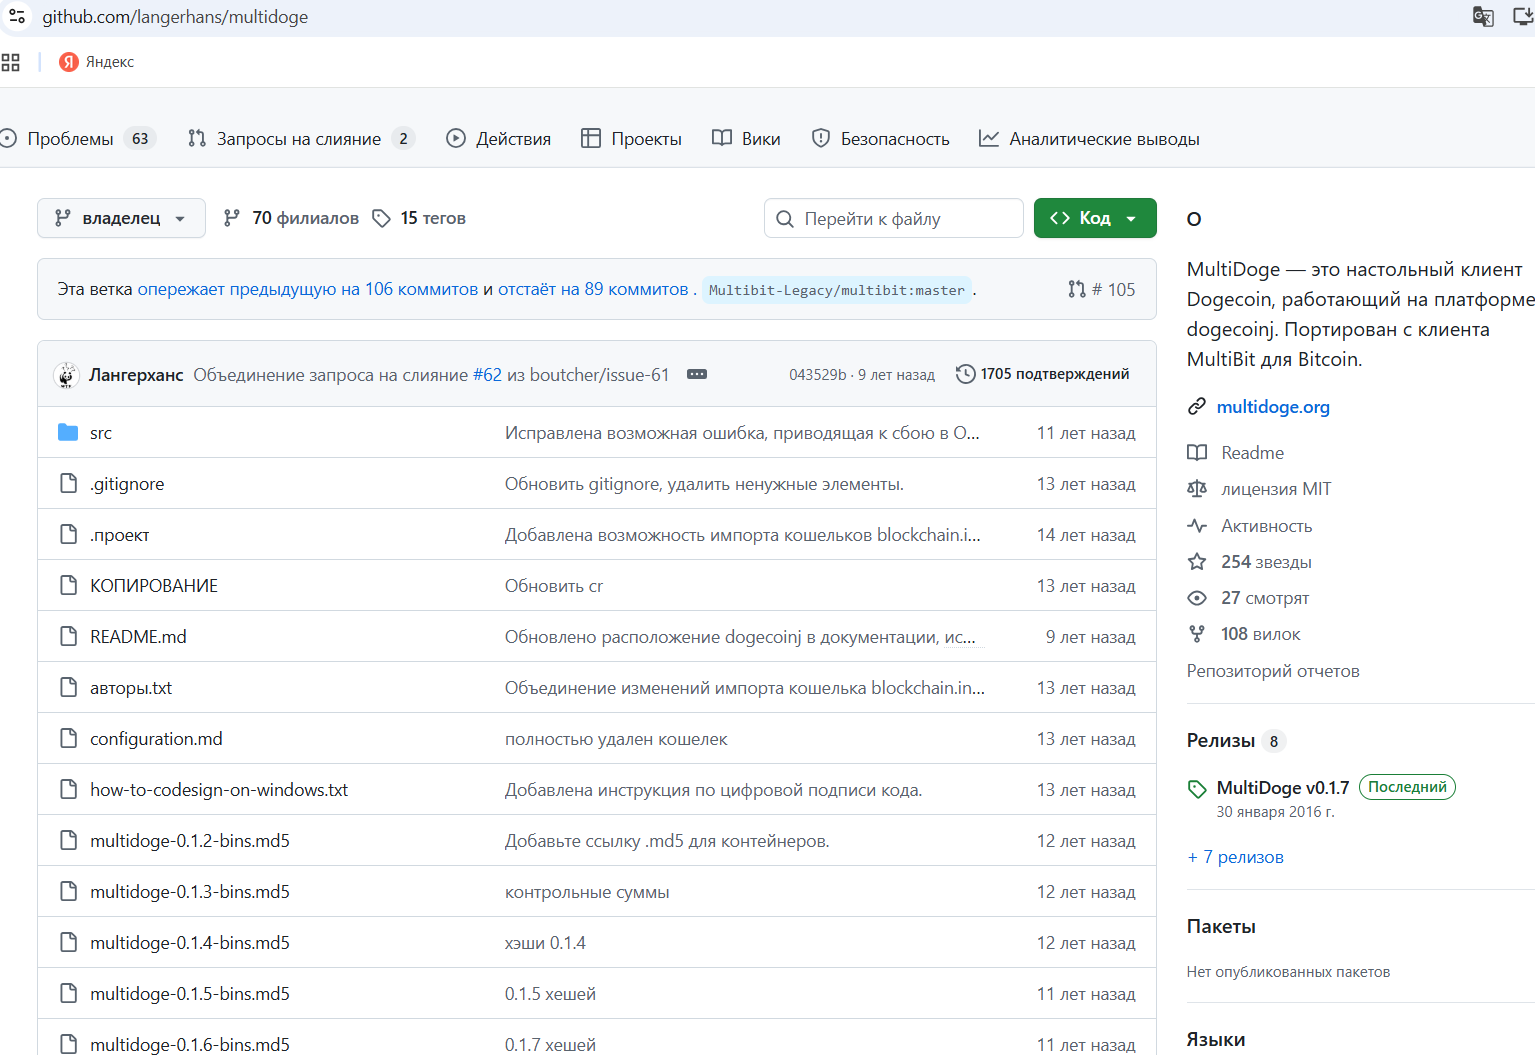Viewport: 1535px width, 1055px height.
Task: Open the browser apps grid icon
Action: [x=11, y=62]
